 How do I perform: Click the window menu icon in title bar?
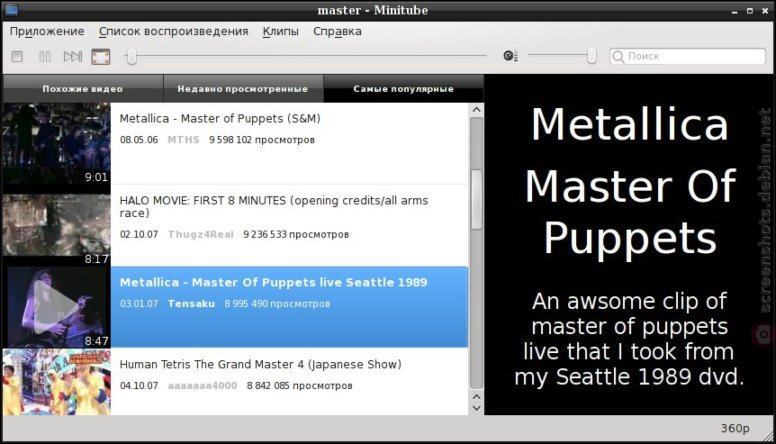pyautogui.click(x=11, y=10)
